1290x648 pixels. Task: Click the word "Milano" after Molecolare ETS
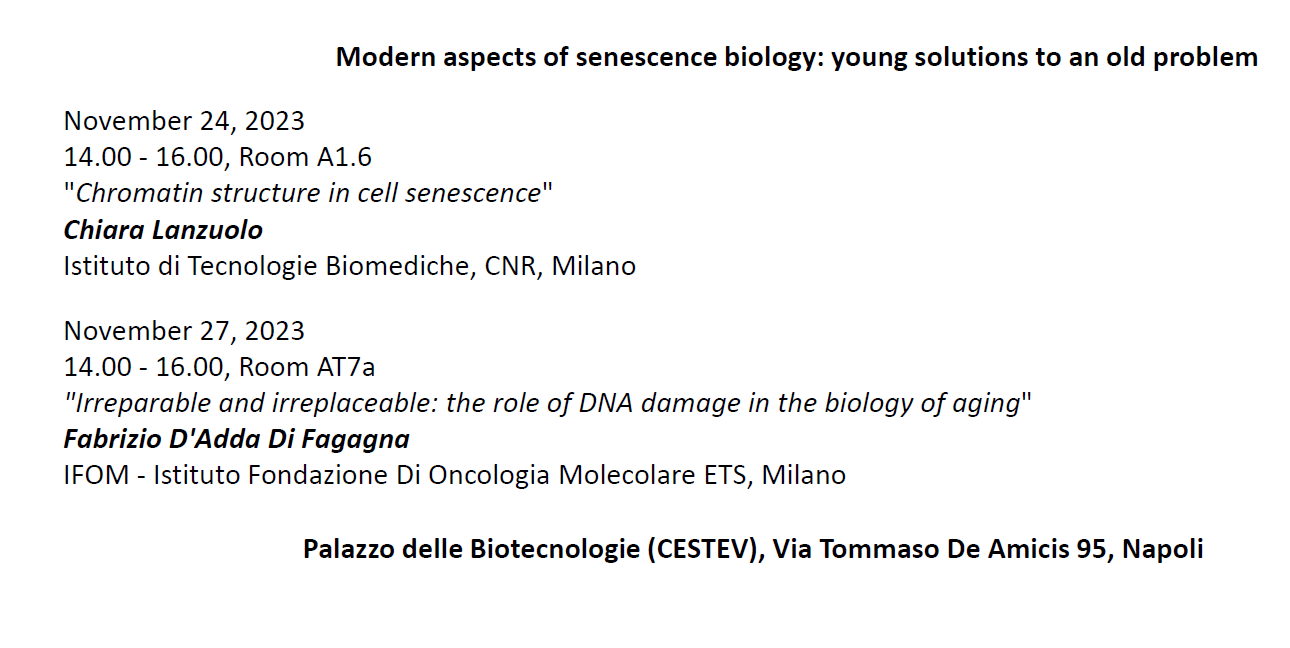click(804, 475)
